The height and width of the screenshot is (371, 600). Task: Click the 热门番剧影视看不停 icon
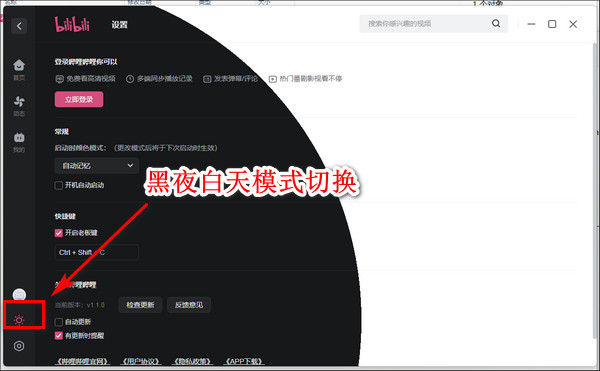(x=272, y=79)
